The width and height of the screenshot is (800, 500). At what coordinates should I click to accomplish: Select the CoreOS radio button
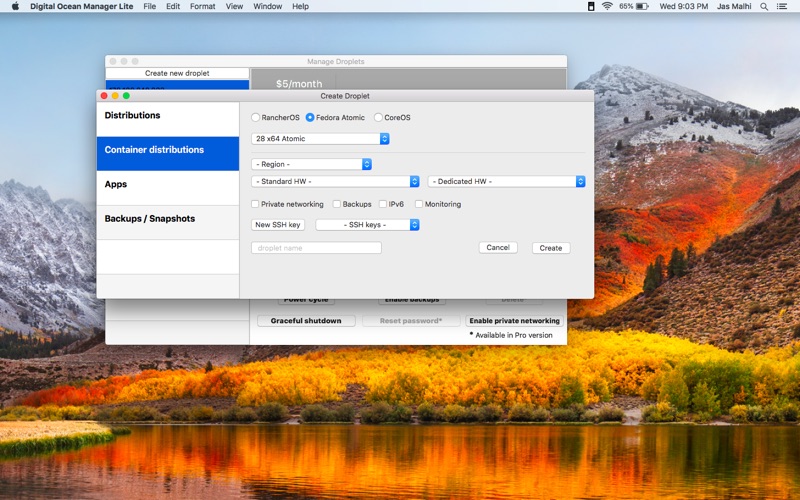[x=378, y=117]
